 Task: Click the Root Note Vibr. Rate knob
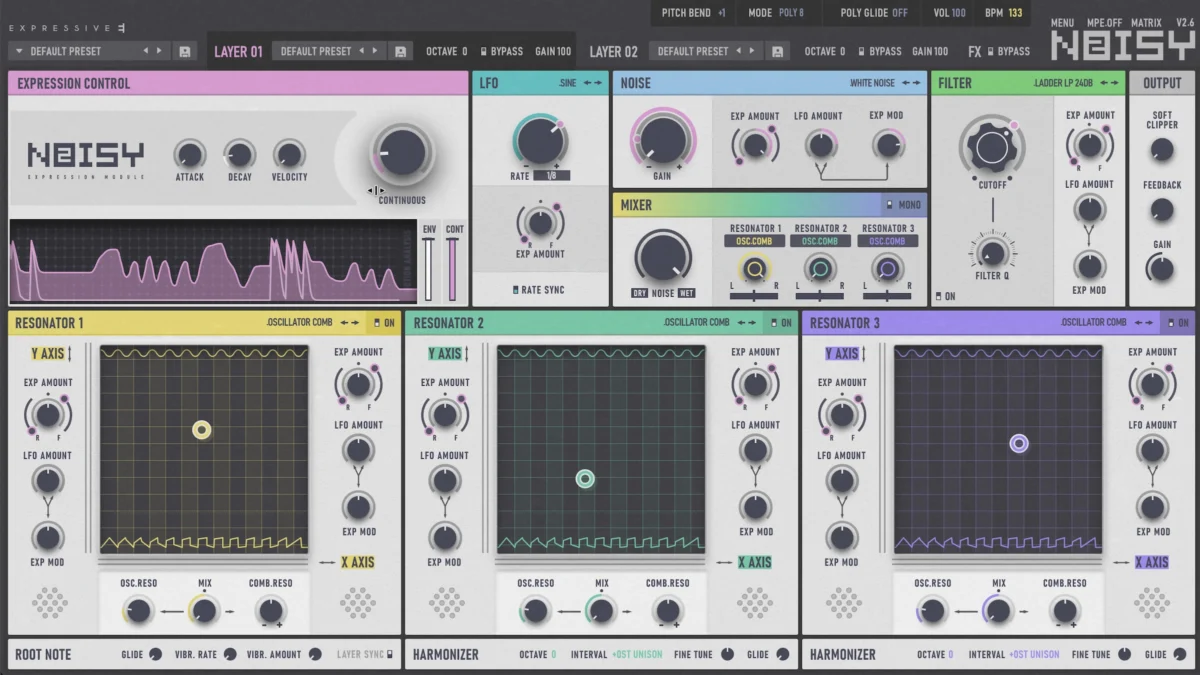(230, 654)
